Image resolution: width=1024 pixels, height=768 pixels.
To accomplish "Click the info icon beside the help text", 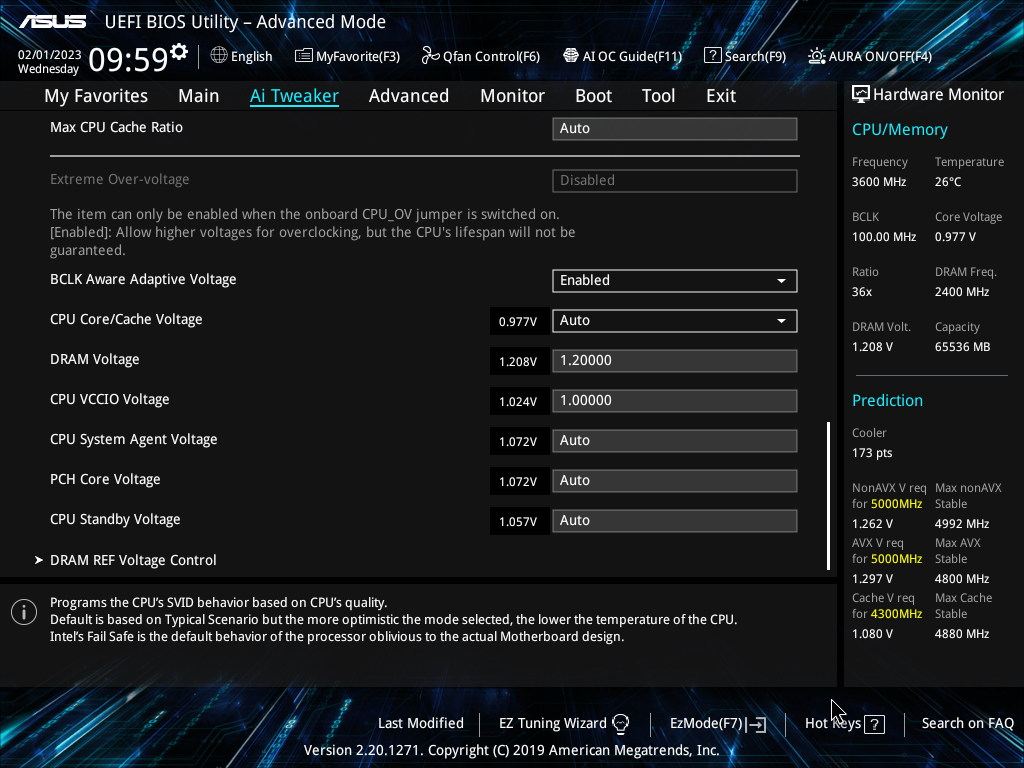I will [24, 612].
